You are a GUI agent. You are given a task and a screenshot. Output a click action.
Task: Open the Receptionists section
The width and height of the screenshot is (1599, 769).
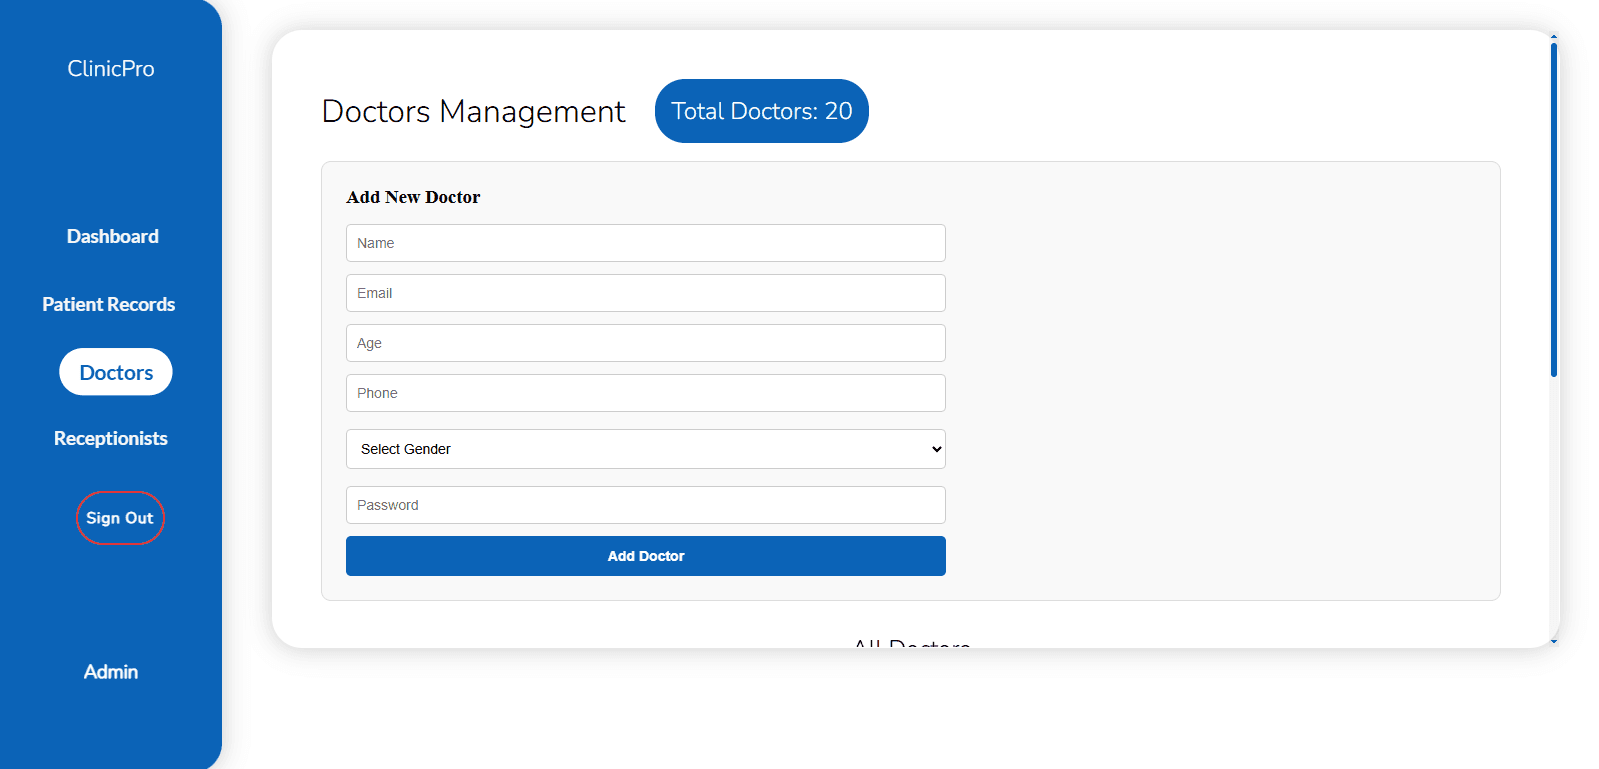coord(111,439)
